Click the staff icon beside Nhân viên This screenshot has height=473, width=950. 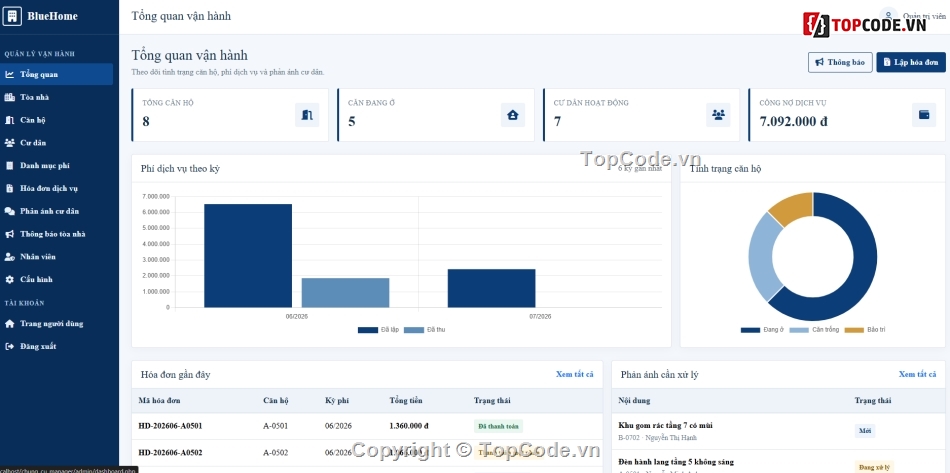pyautogui.click(x=9, y=257)
